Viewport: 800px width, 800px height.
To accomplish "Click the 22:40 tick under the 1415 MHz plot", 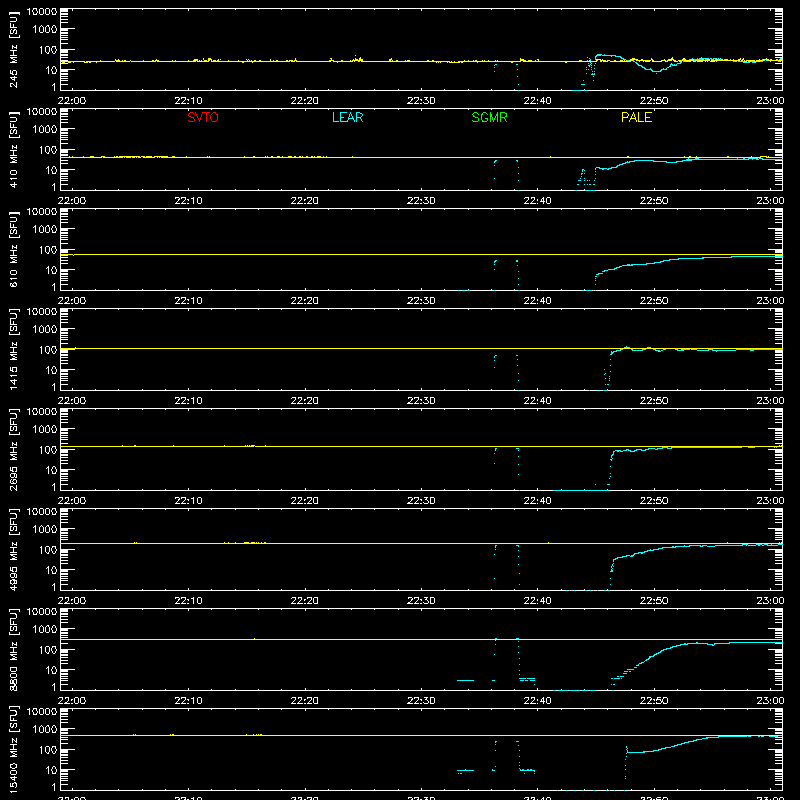I will 537,401.
